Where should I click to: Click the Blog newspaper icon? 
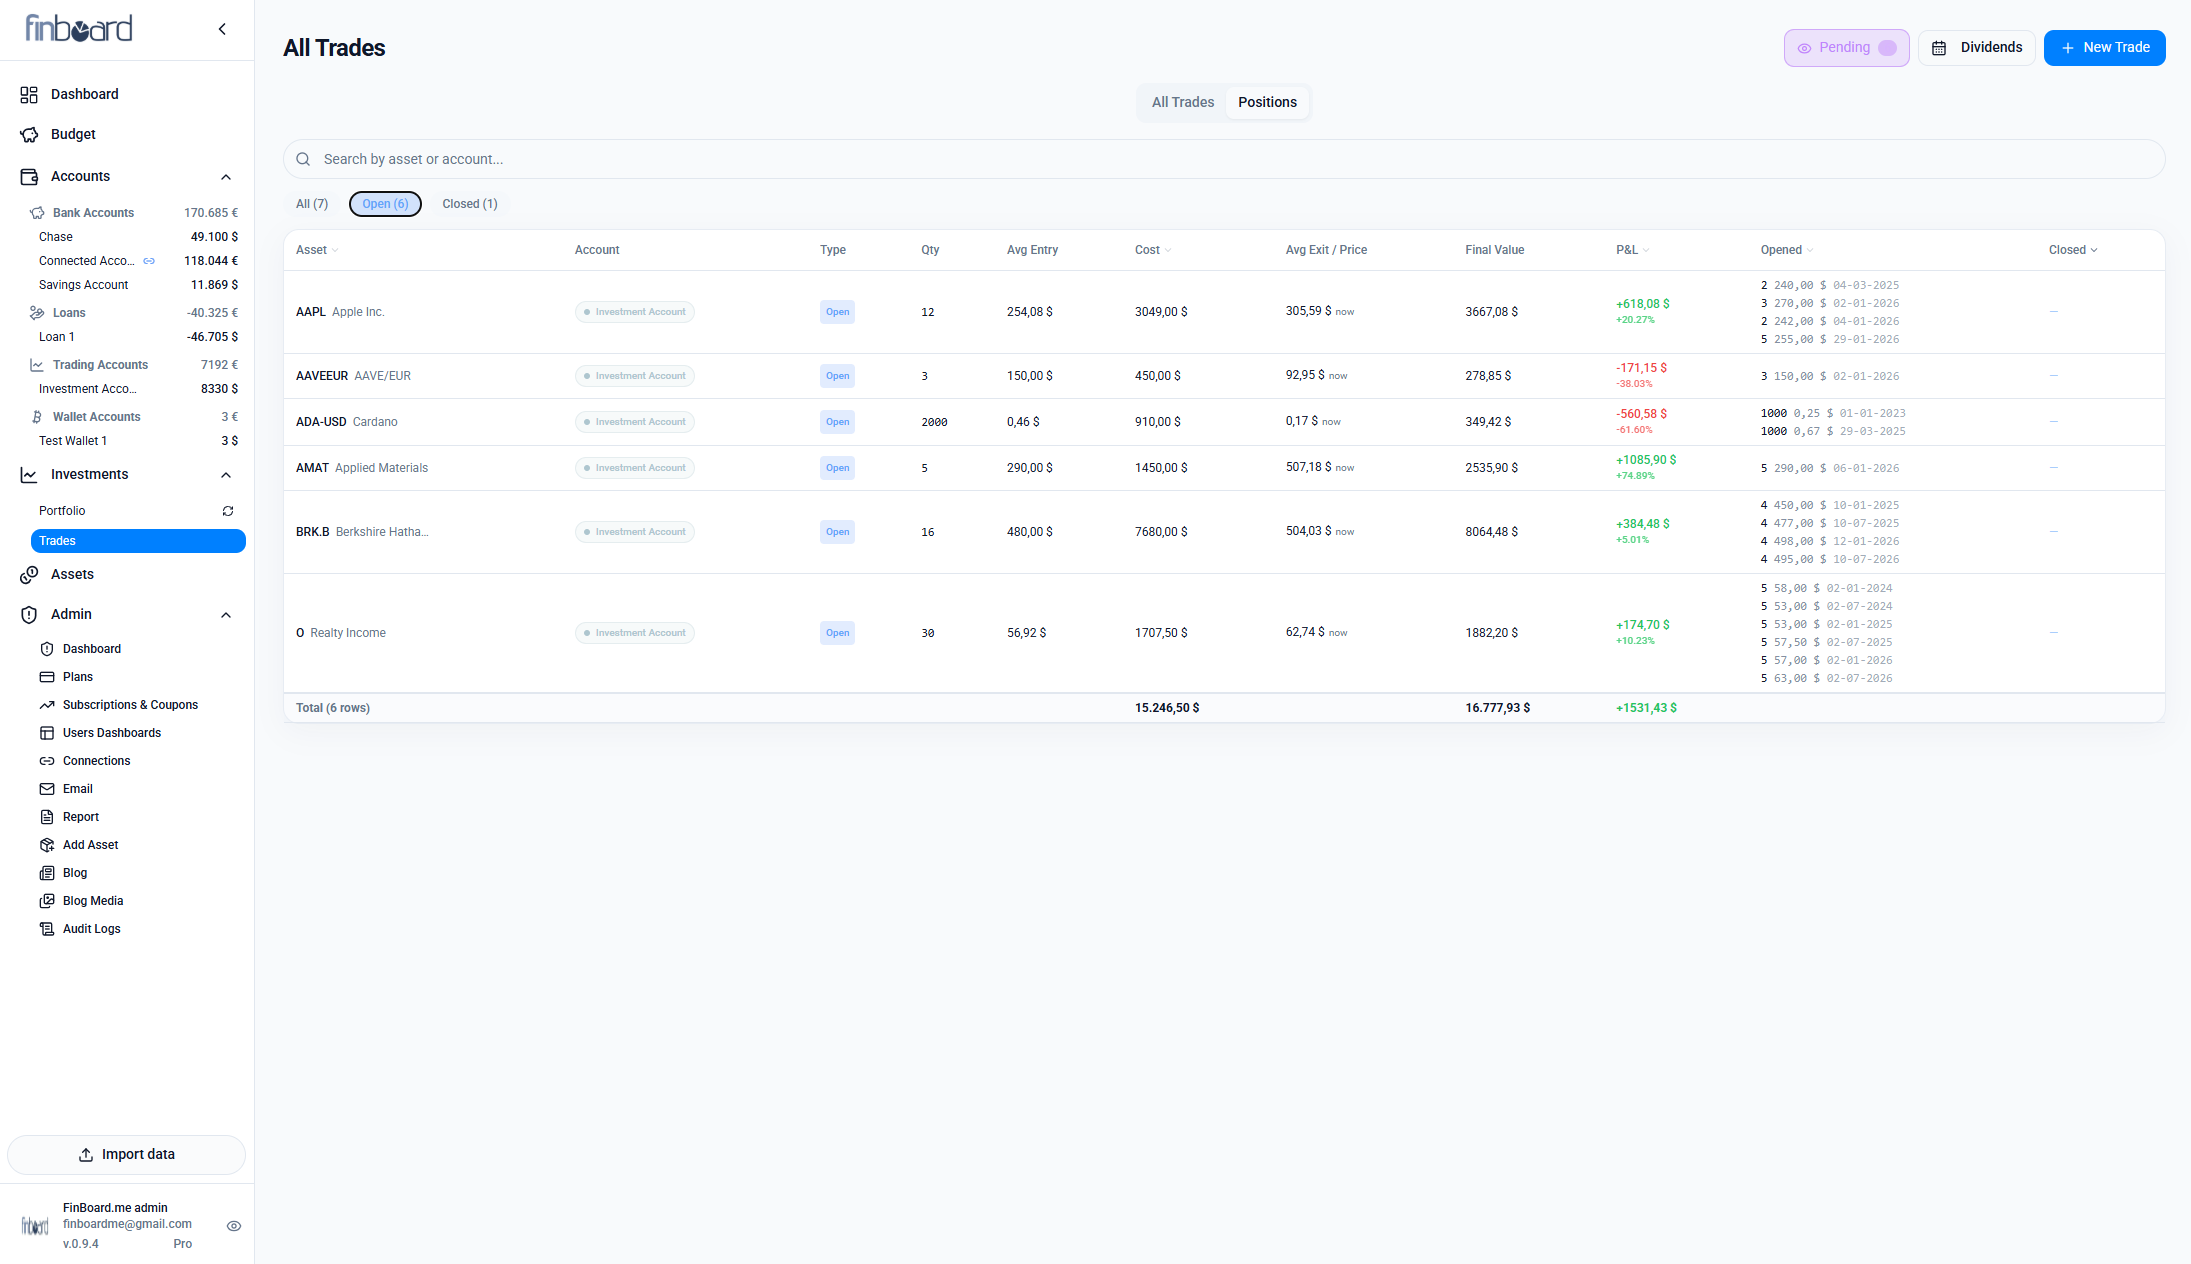click(x=47, y=873)
